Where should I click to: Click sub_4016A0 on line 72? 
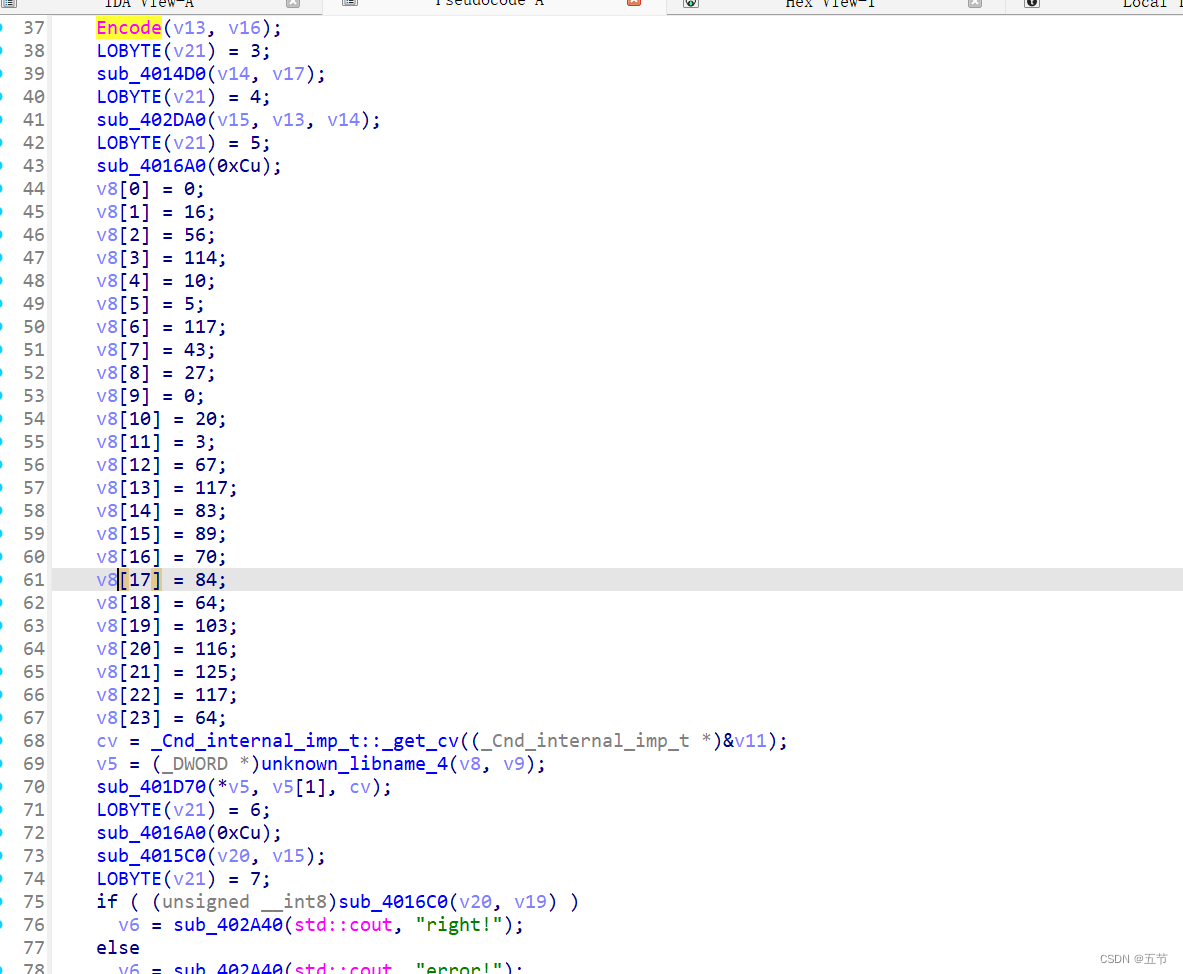coord(151,833)
